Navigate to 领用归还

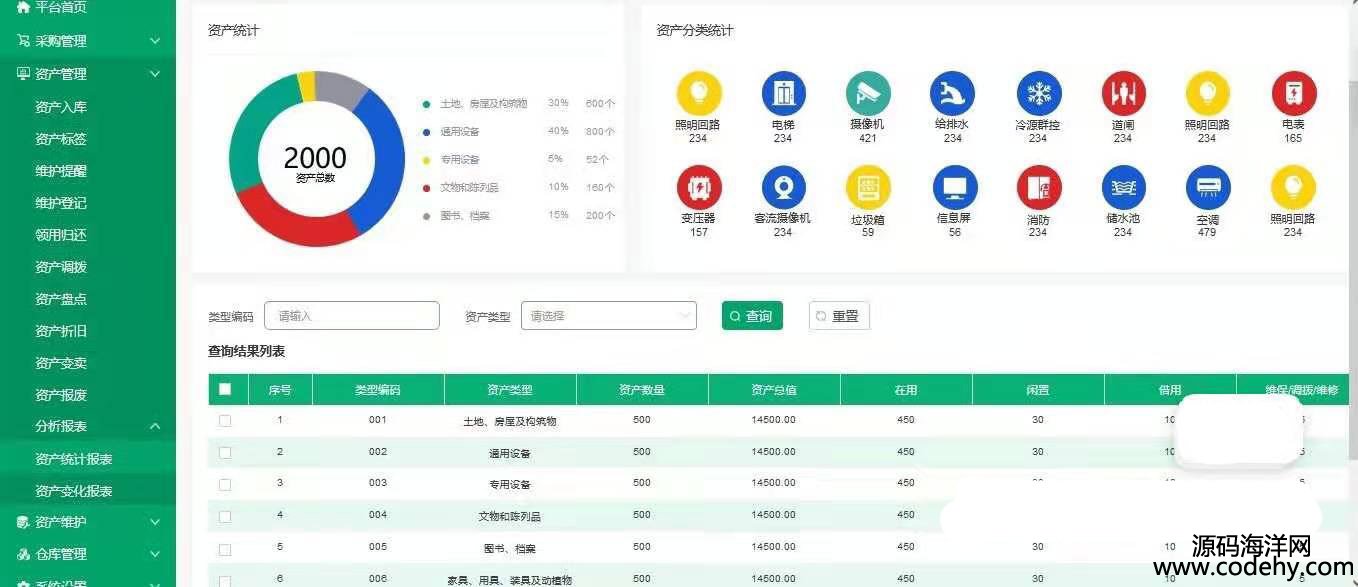[61, 235]
